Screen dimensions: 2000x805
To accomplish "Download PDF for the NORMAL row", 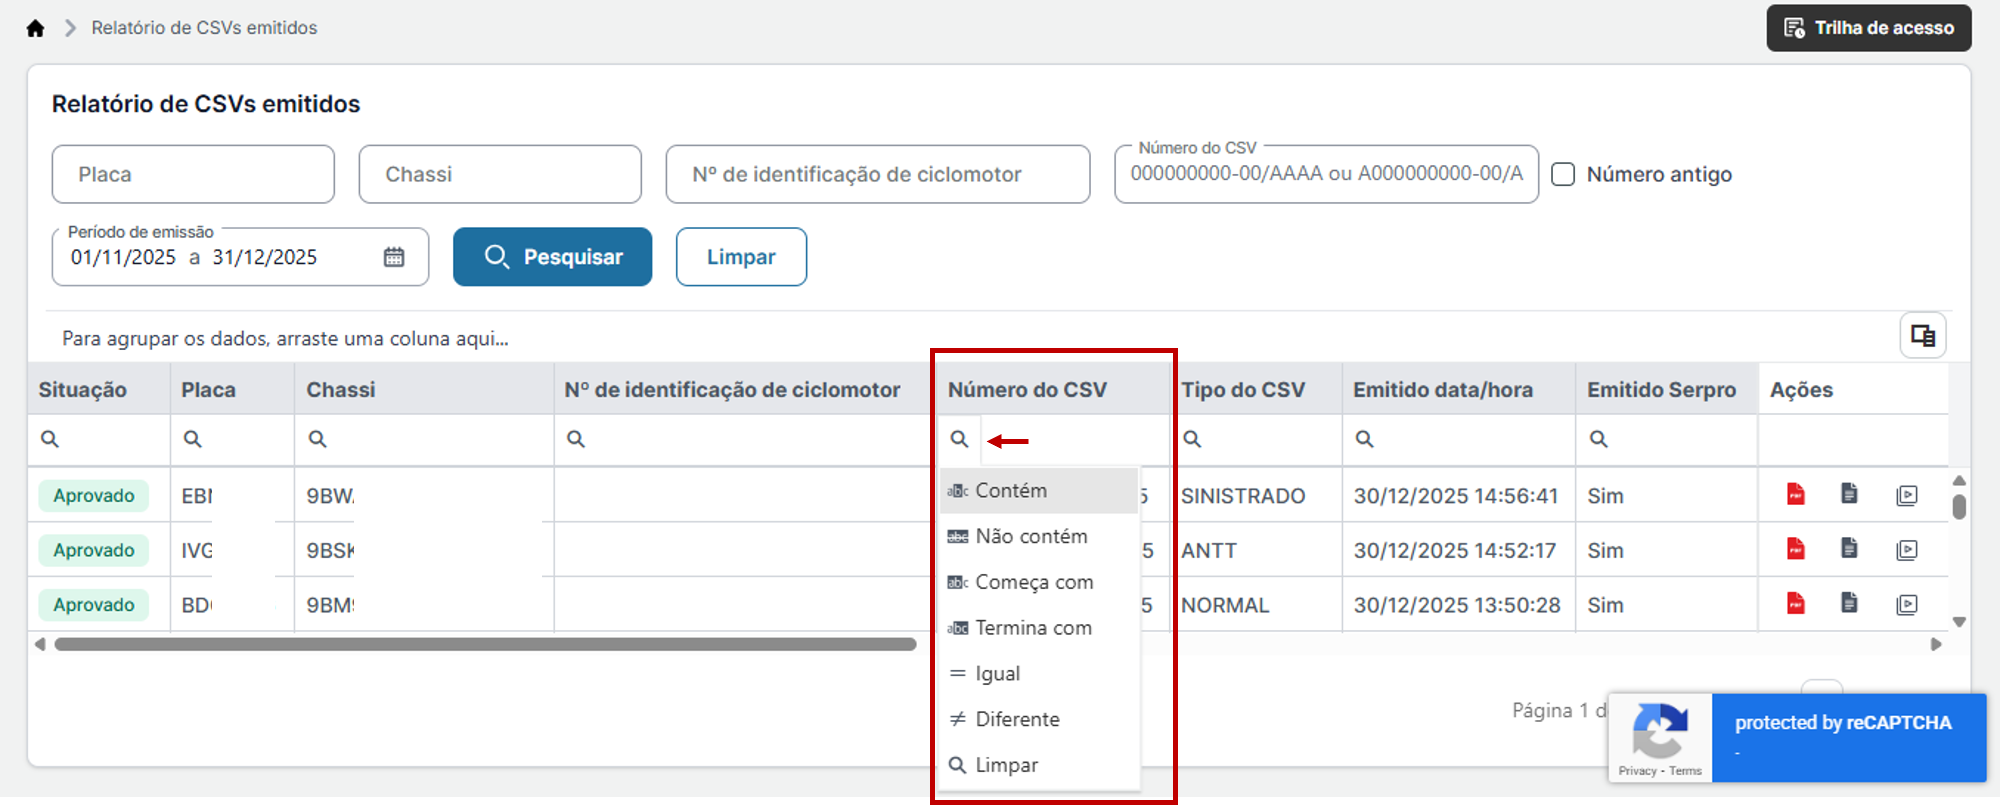I will 1796,603.
